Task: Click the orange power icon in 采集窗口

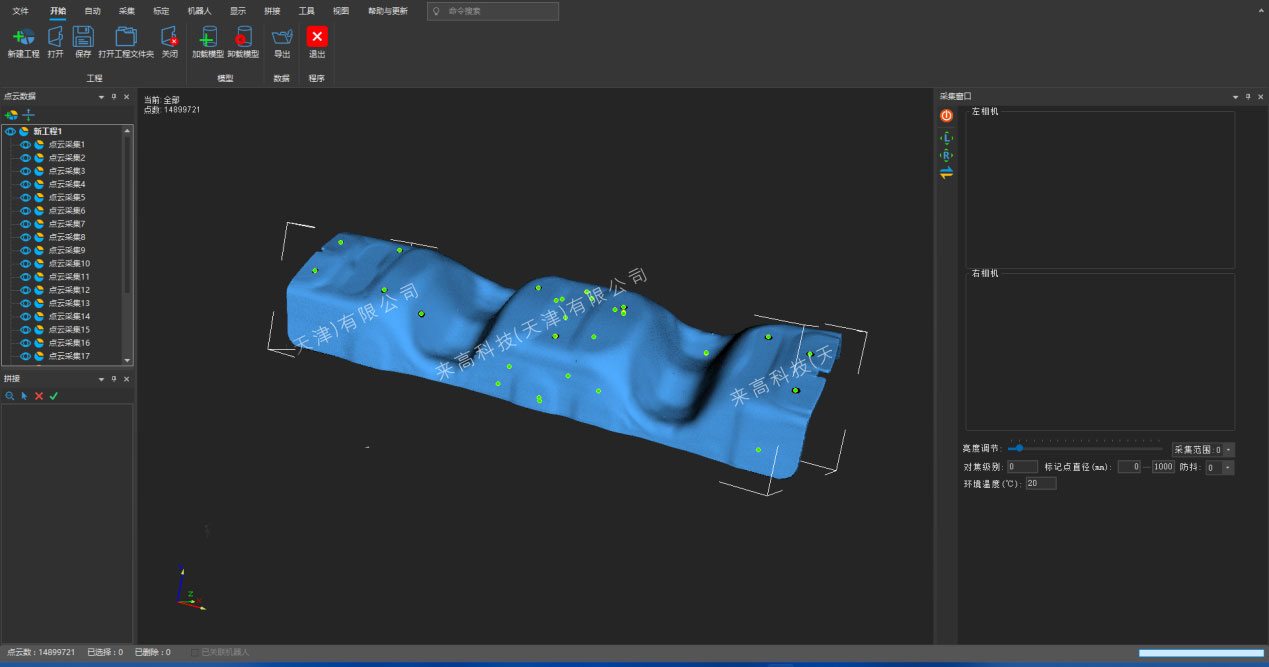Action: pyautogui.click(x=946, y=116)
